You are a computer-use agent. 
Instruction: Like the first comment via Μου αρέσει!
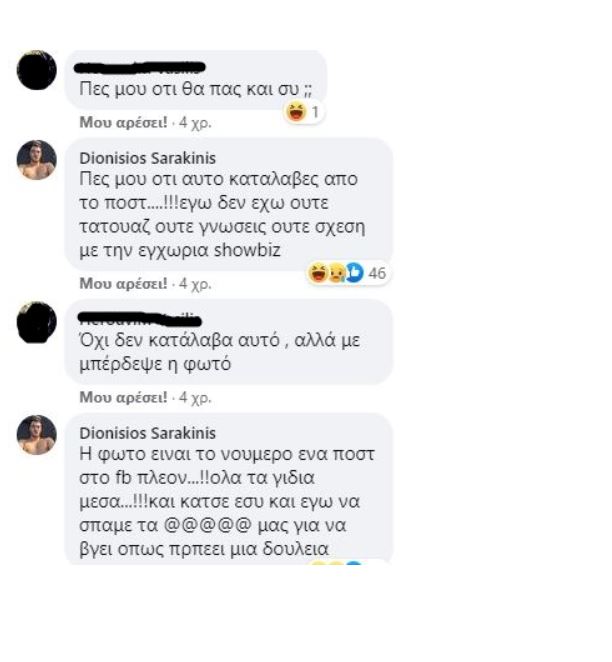tap(123, 122)
